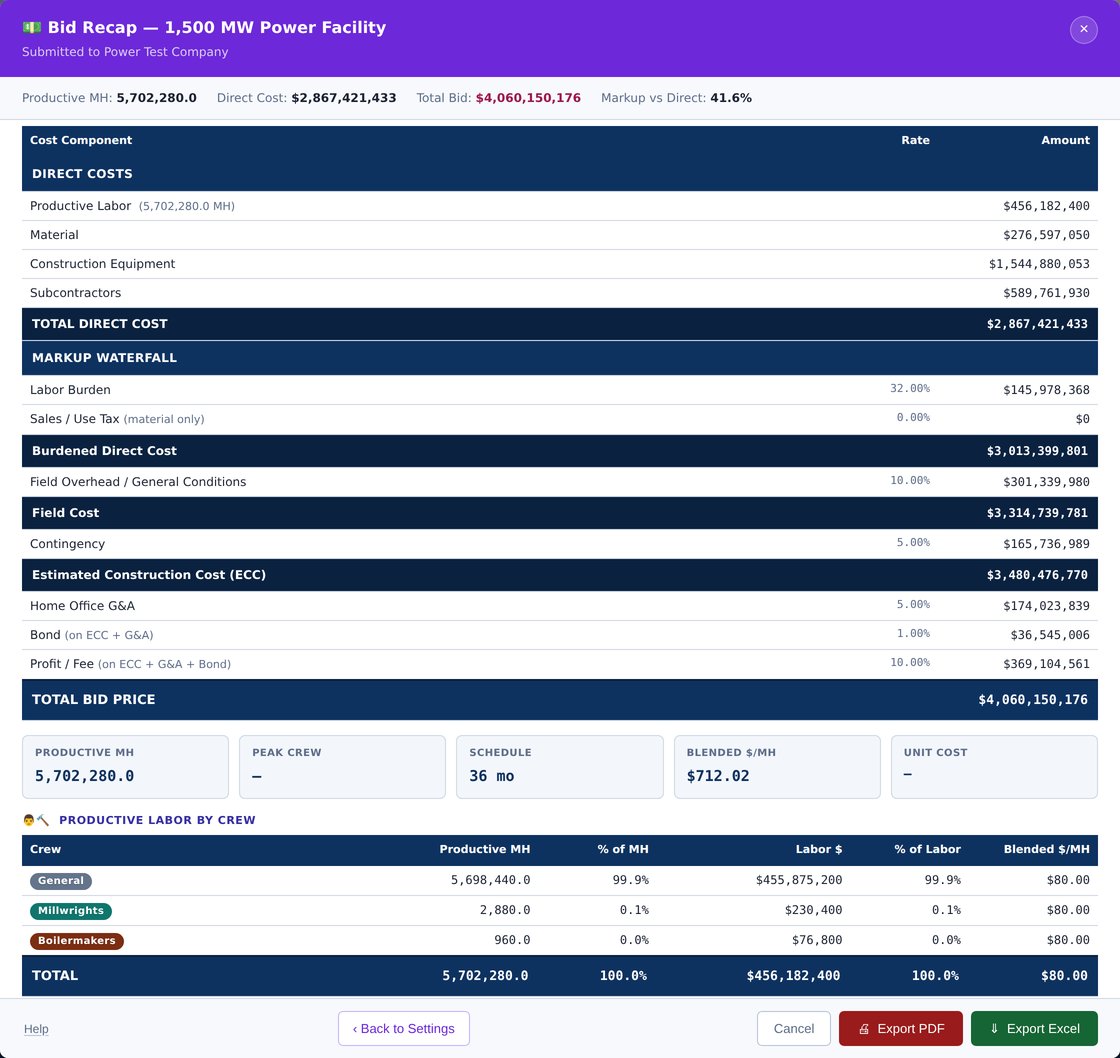This screenshot has width=1120, height=1058.
Task: Click the Cancel button
Action: (794, 1029)
